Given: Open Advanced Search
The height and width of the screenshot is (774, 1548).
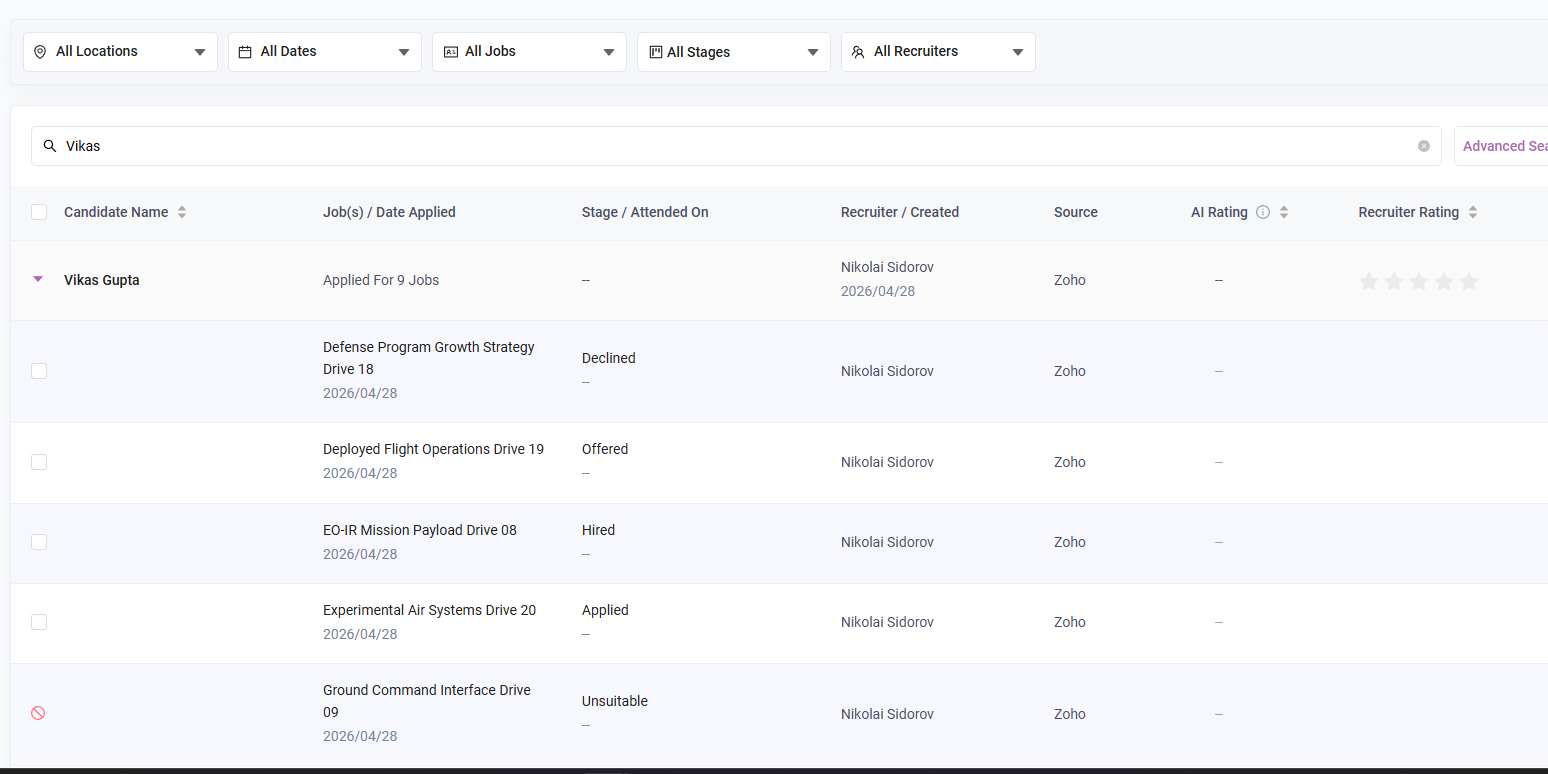Looking at the screenshot, I should pos(1501,146).
